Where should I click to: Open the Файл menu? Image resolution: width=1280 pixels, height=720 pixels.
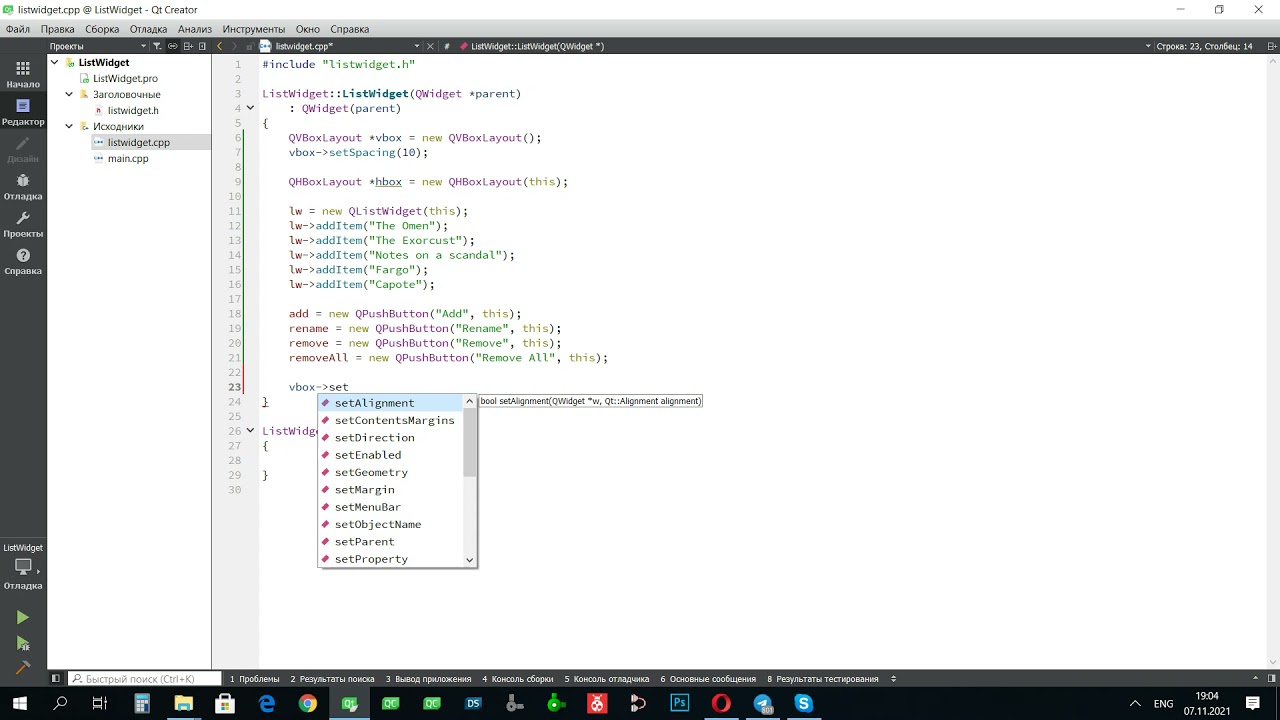tap(17, 29)
